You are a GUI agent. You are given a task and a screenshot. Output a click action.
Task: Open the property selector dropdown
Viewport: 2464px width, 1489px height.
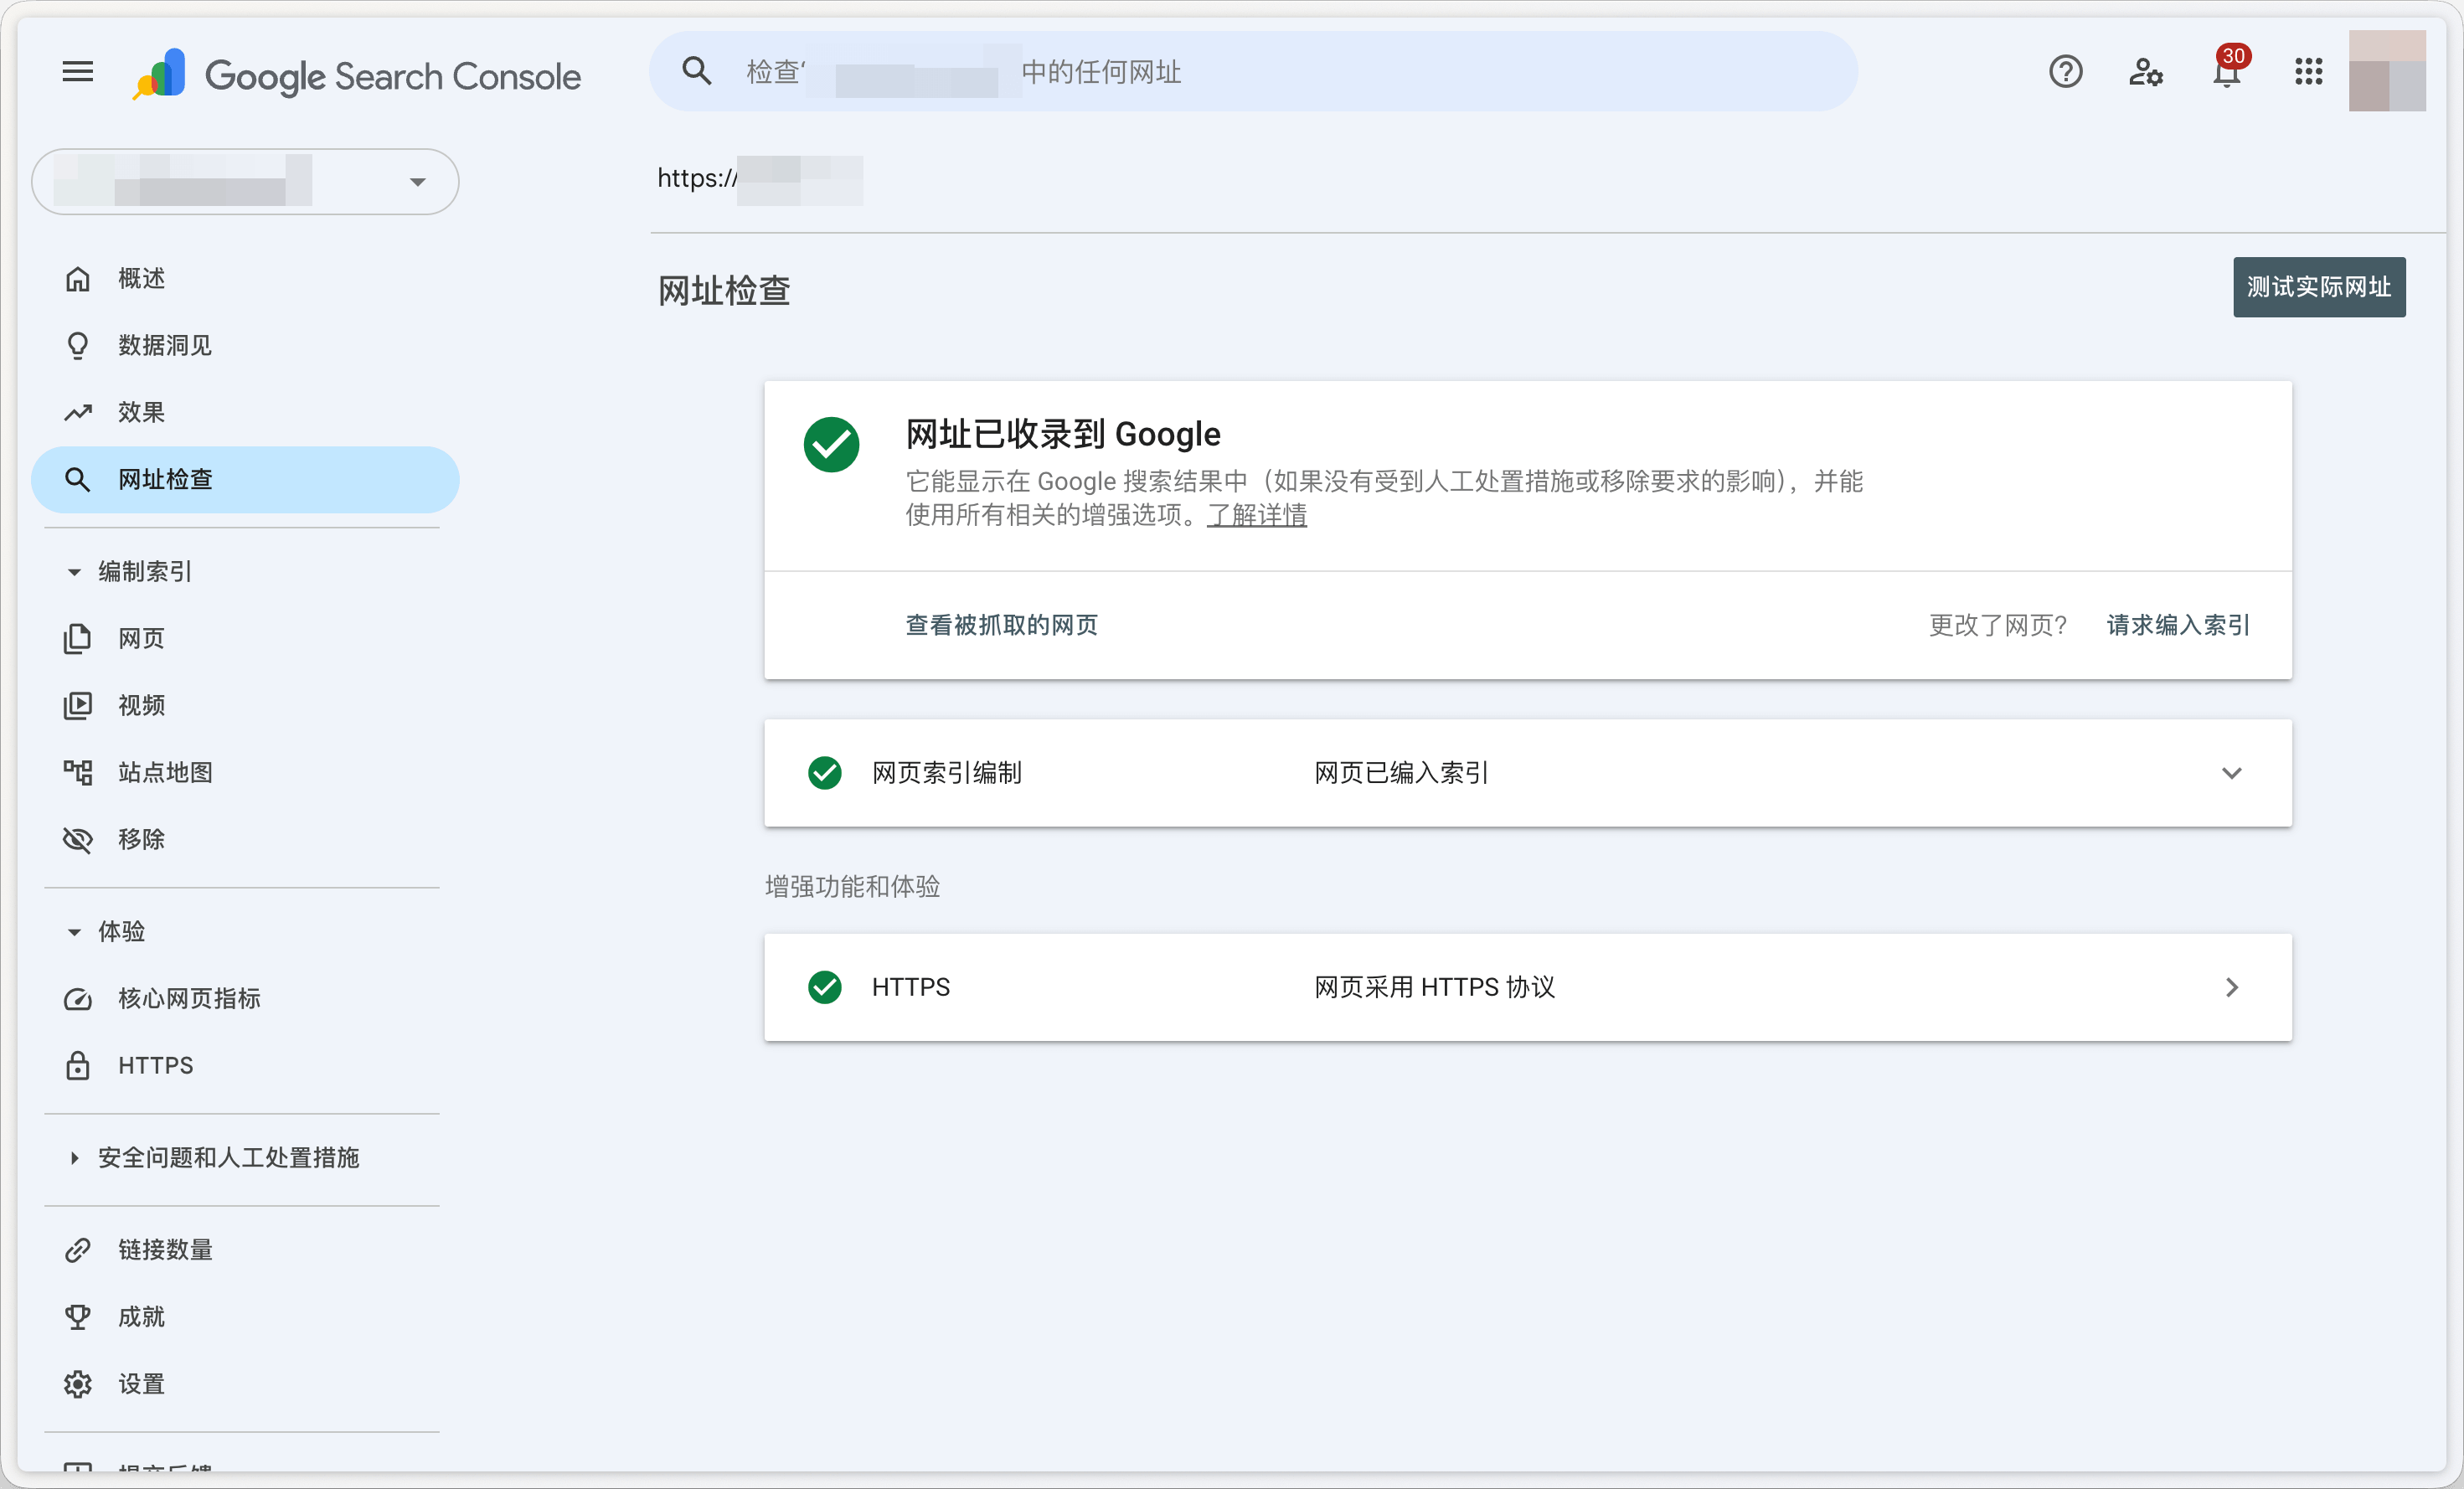point(245,182)
